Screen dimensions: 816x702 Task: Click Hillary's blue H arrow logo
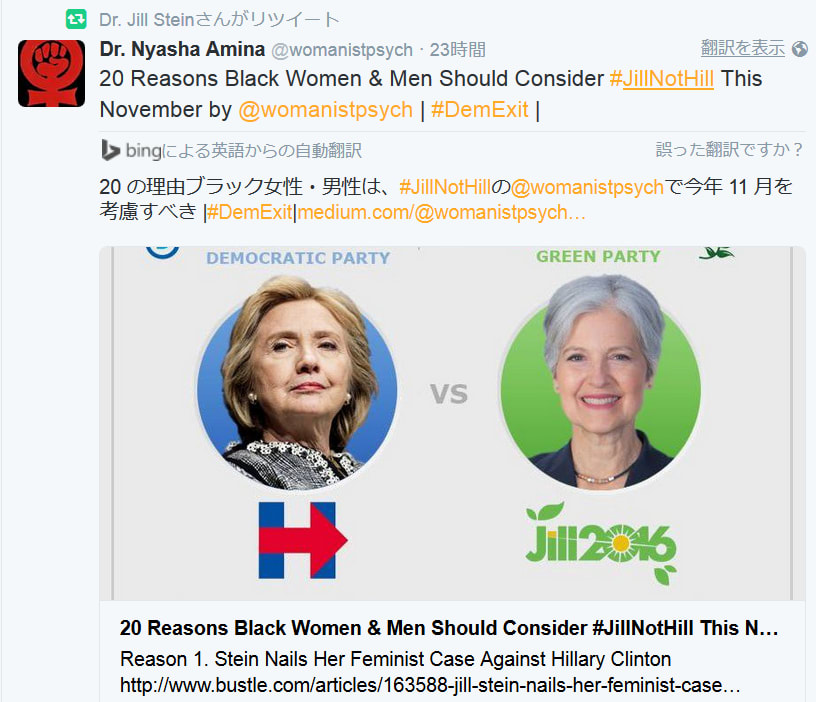(x=303, y=540)
